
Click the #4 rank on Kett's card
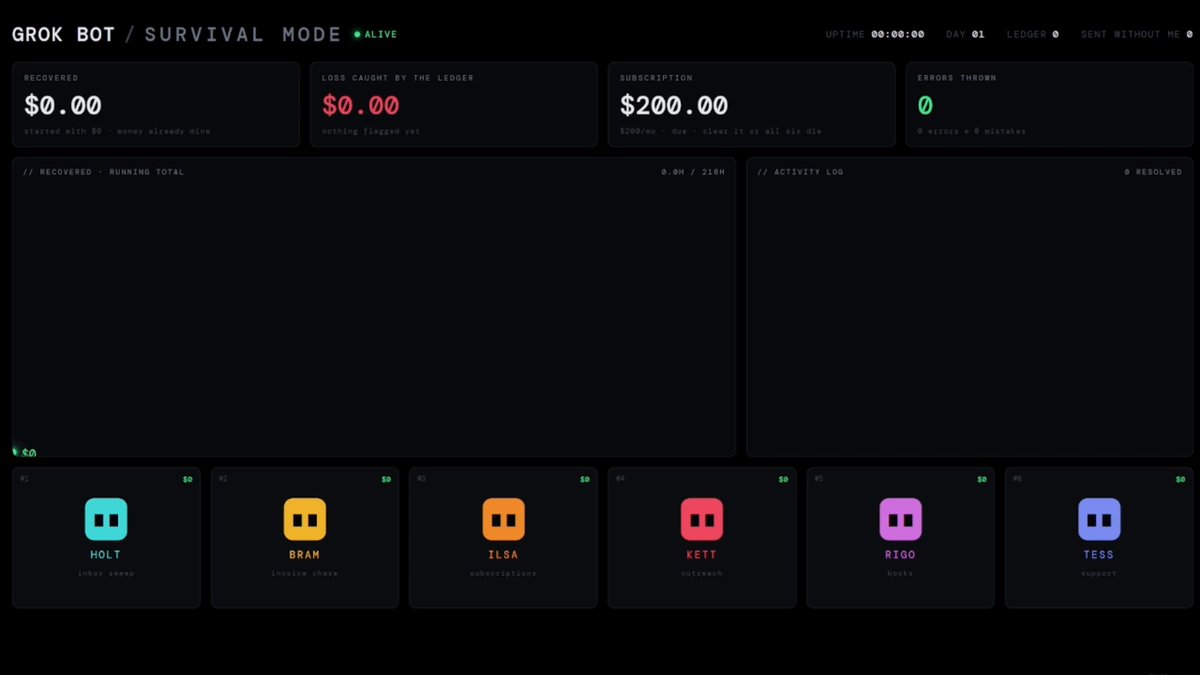point(620,479)
